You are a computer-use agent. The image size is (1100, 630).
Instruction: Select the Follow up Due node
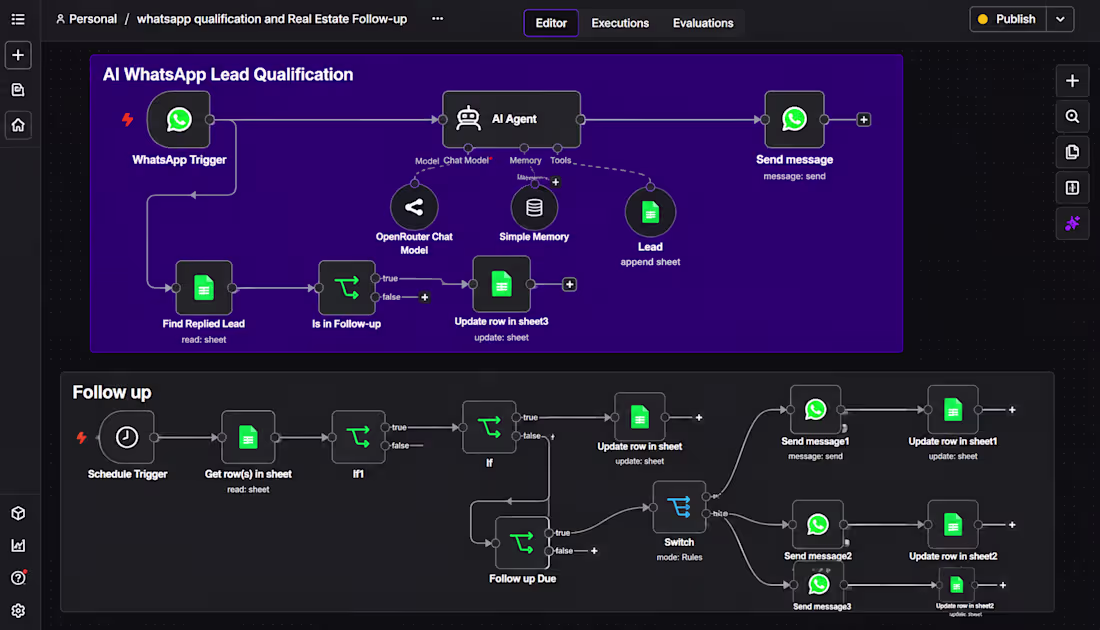(x=522, y=542)
